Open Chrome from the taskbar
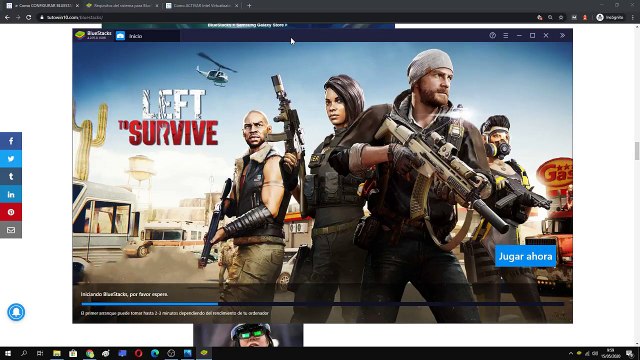640x360 pixels. click(x=90, y=353)
